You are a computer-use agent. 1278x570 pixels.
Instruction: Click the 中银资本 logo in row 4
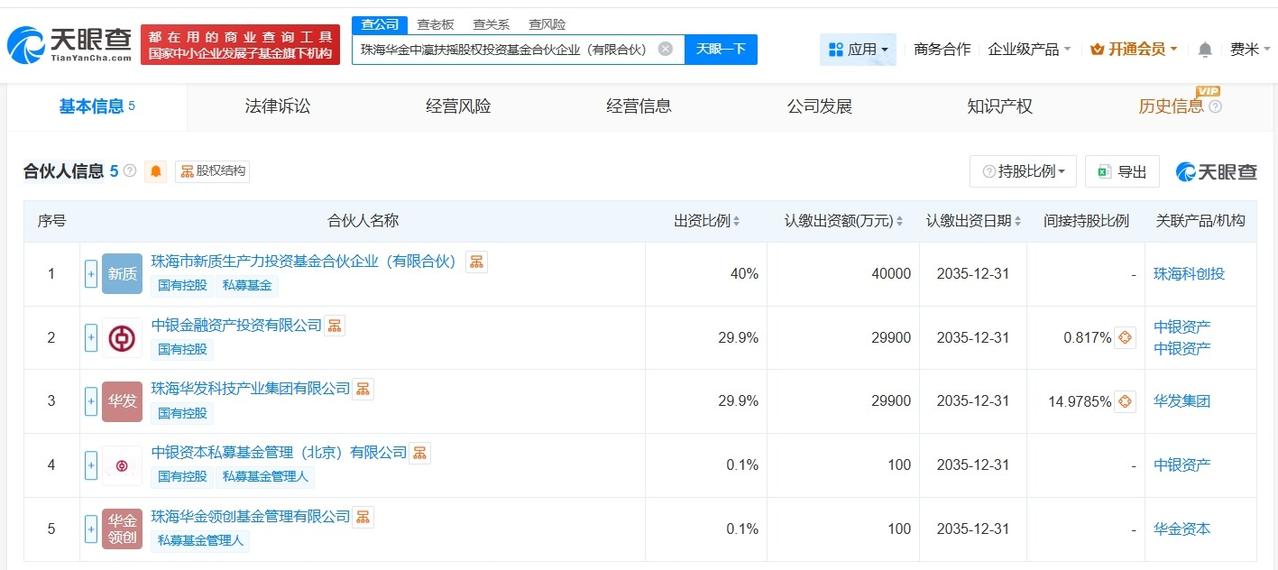click(122, 465)
